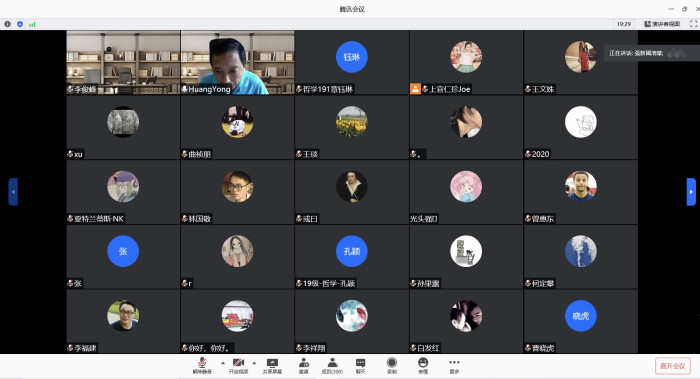Click the orange host icon beside Joe
This screenshot has height=379, width=700.
(x=415, y=89)
